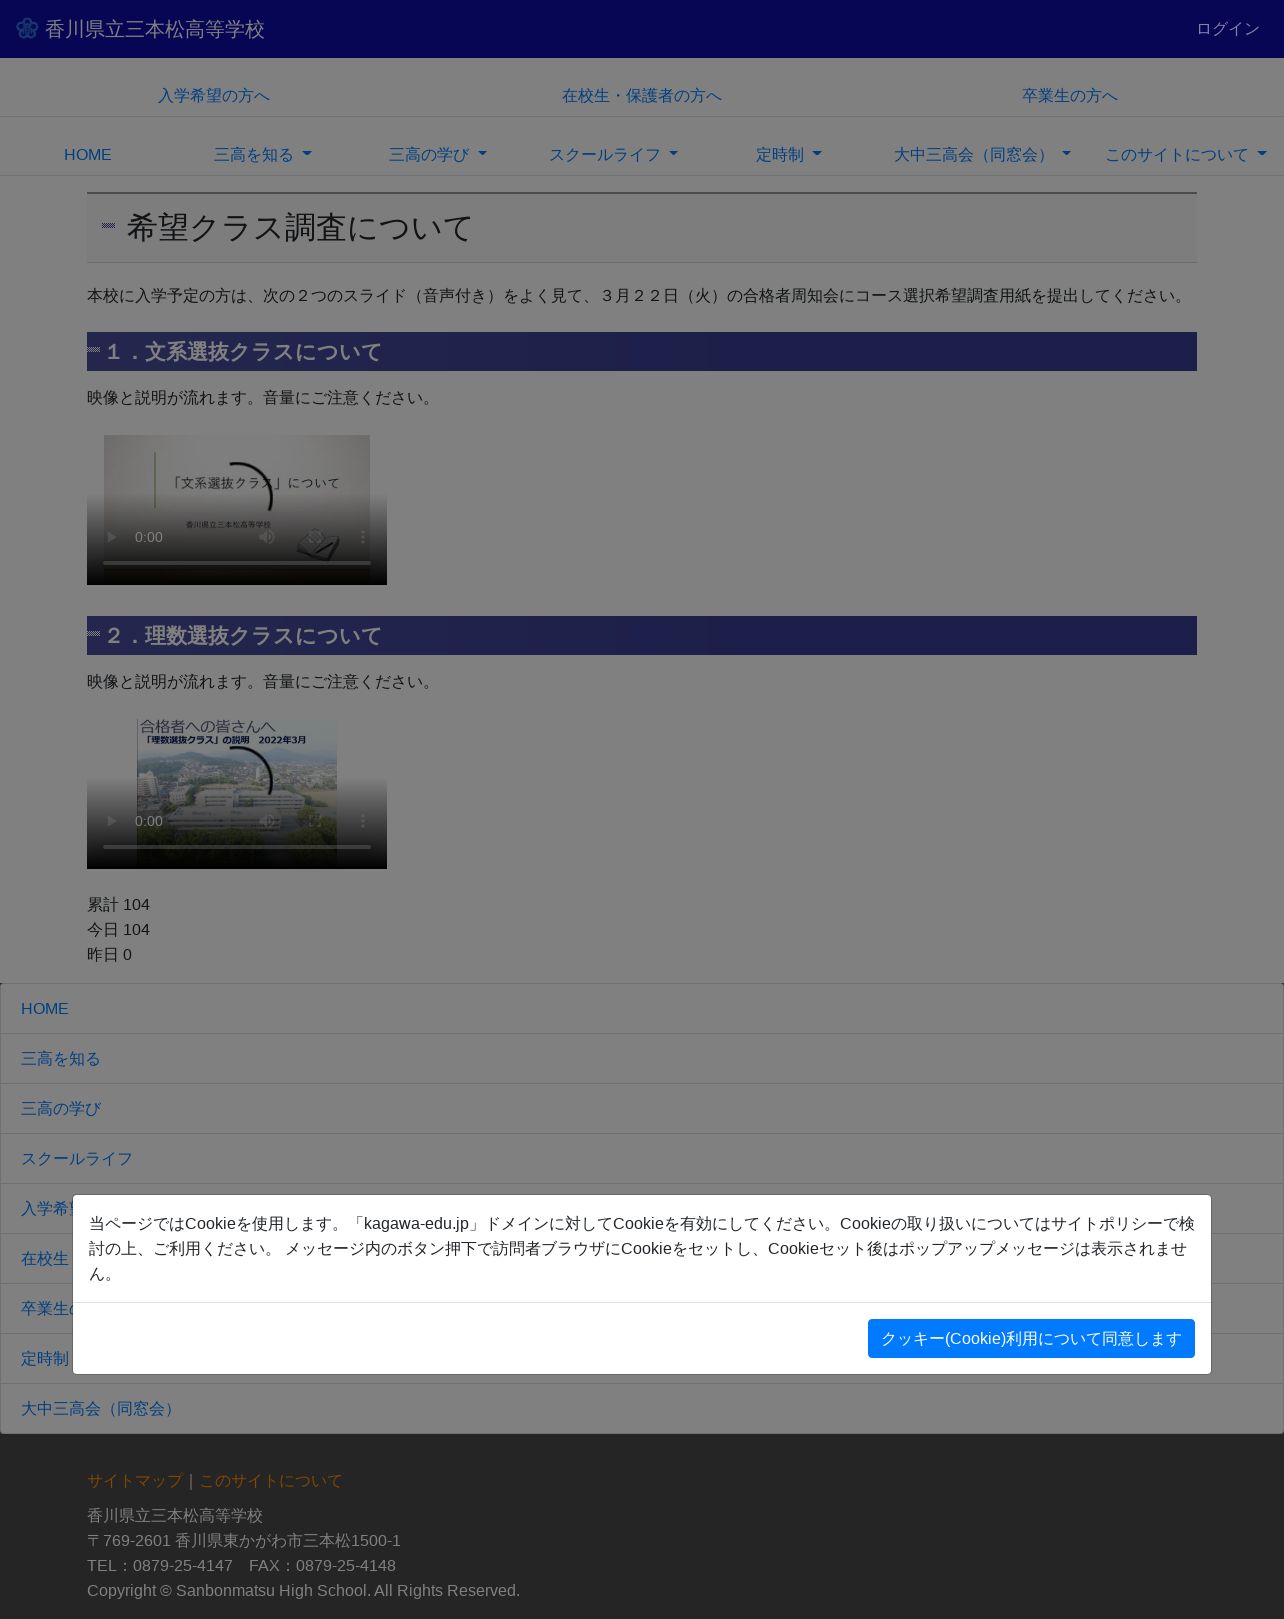The width and height of the screenshot is (1284, 1619).
Task: Open the サイトマップ footer link
Action: click(135, 1481)
